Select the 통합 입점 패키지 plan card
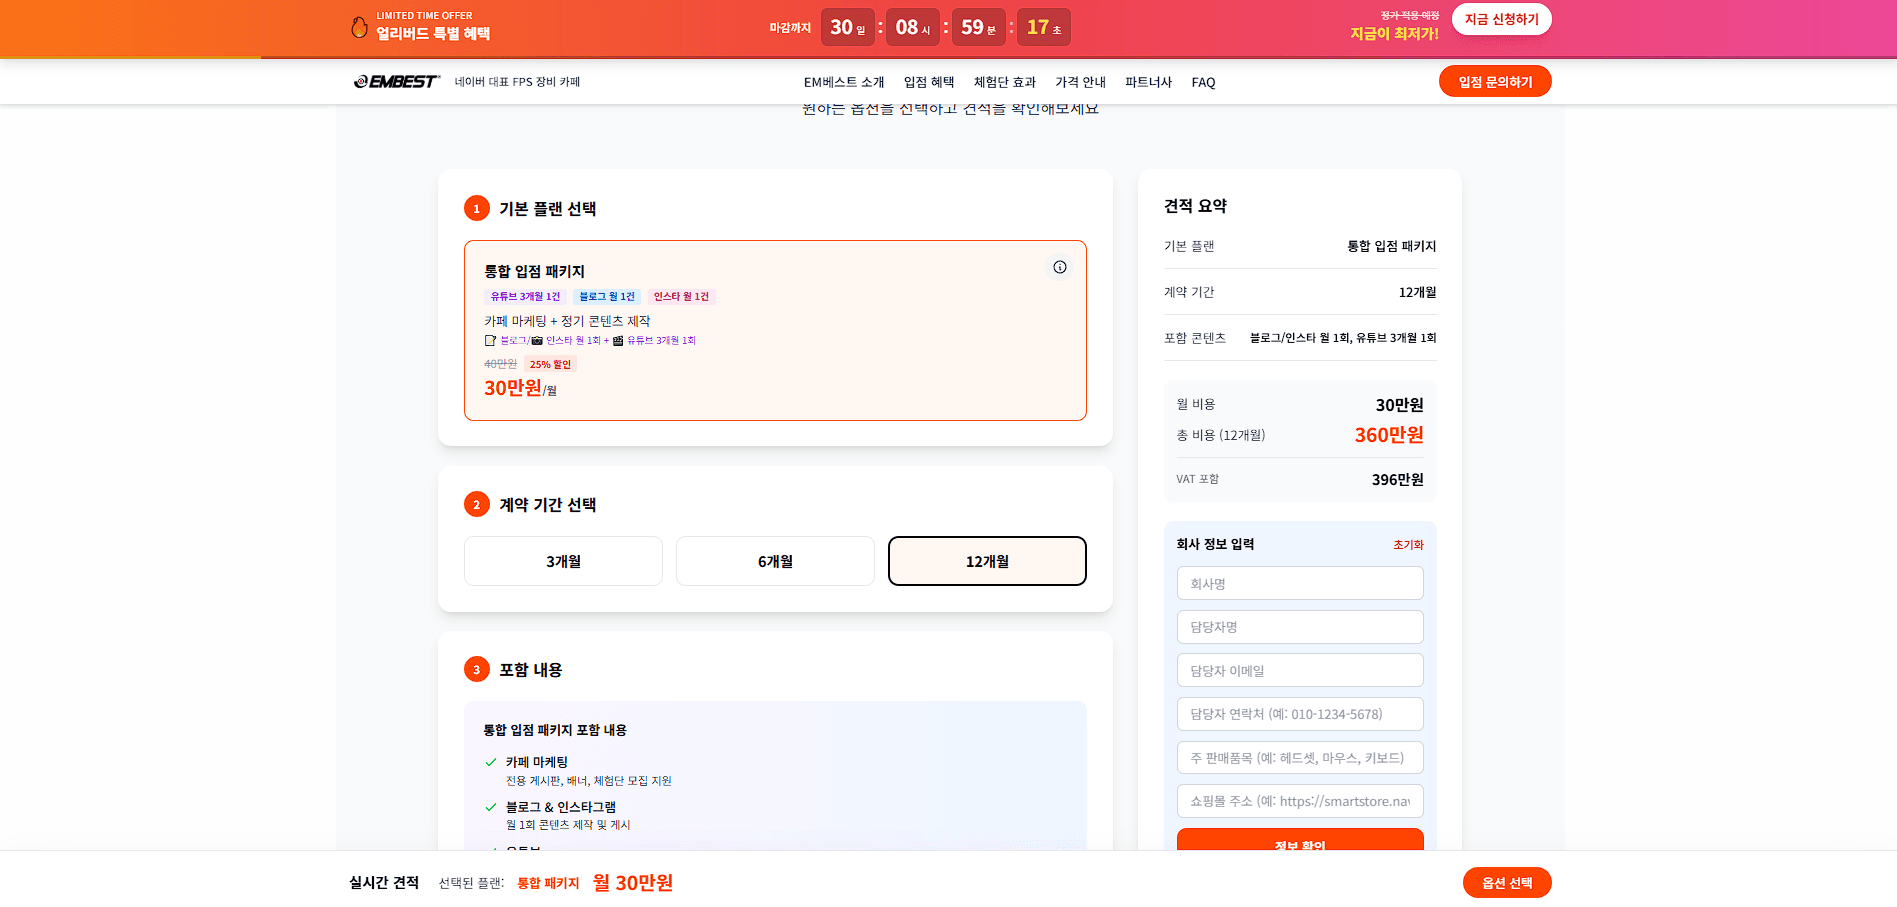The width and height of the screenshot is (1897, 907). click(775, 330)
